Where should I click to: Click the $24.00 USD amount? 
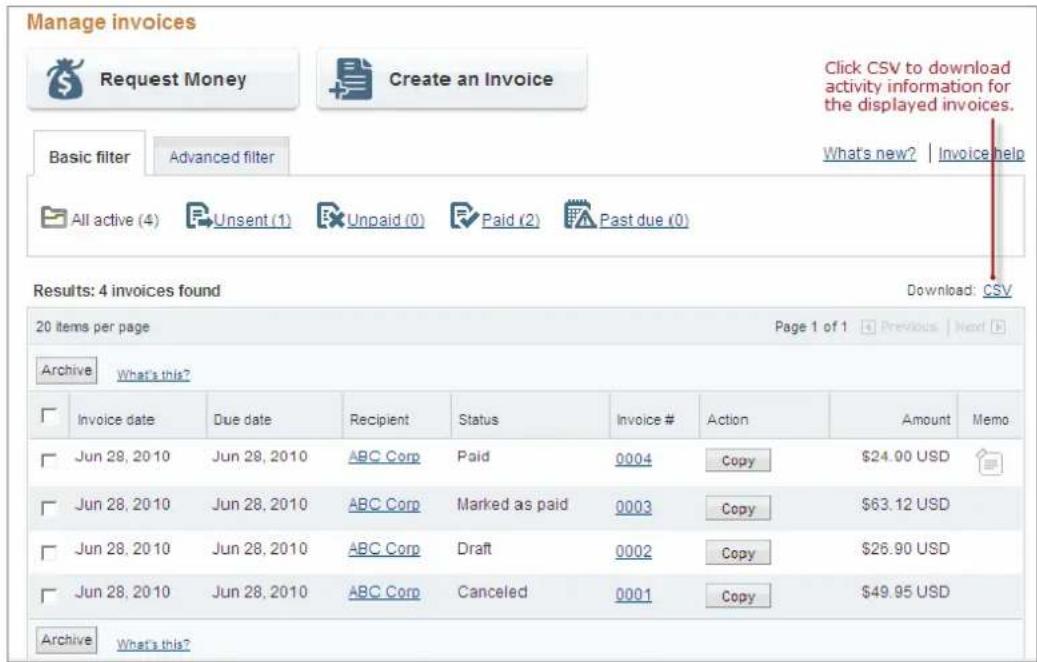pos(905,457)
